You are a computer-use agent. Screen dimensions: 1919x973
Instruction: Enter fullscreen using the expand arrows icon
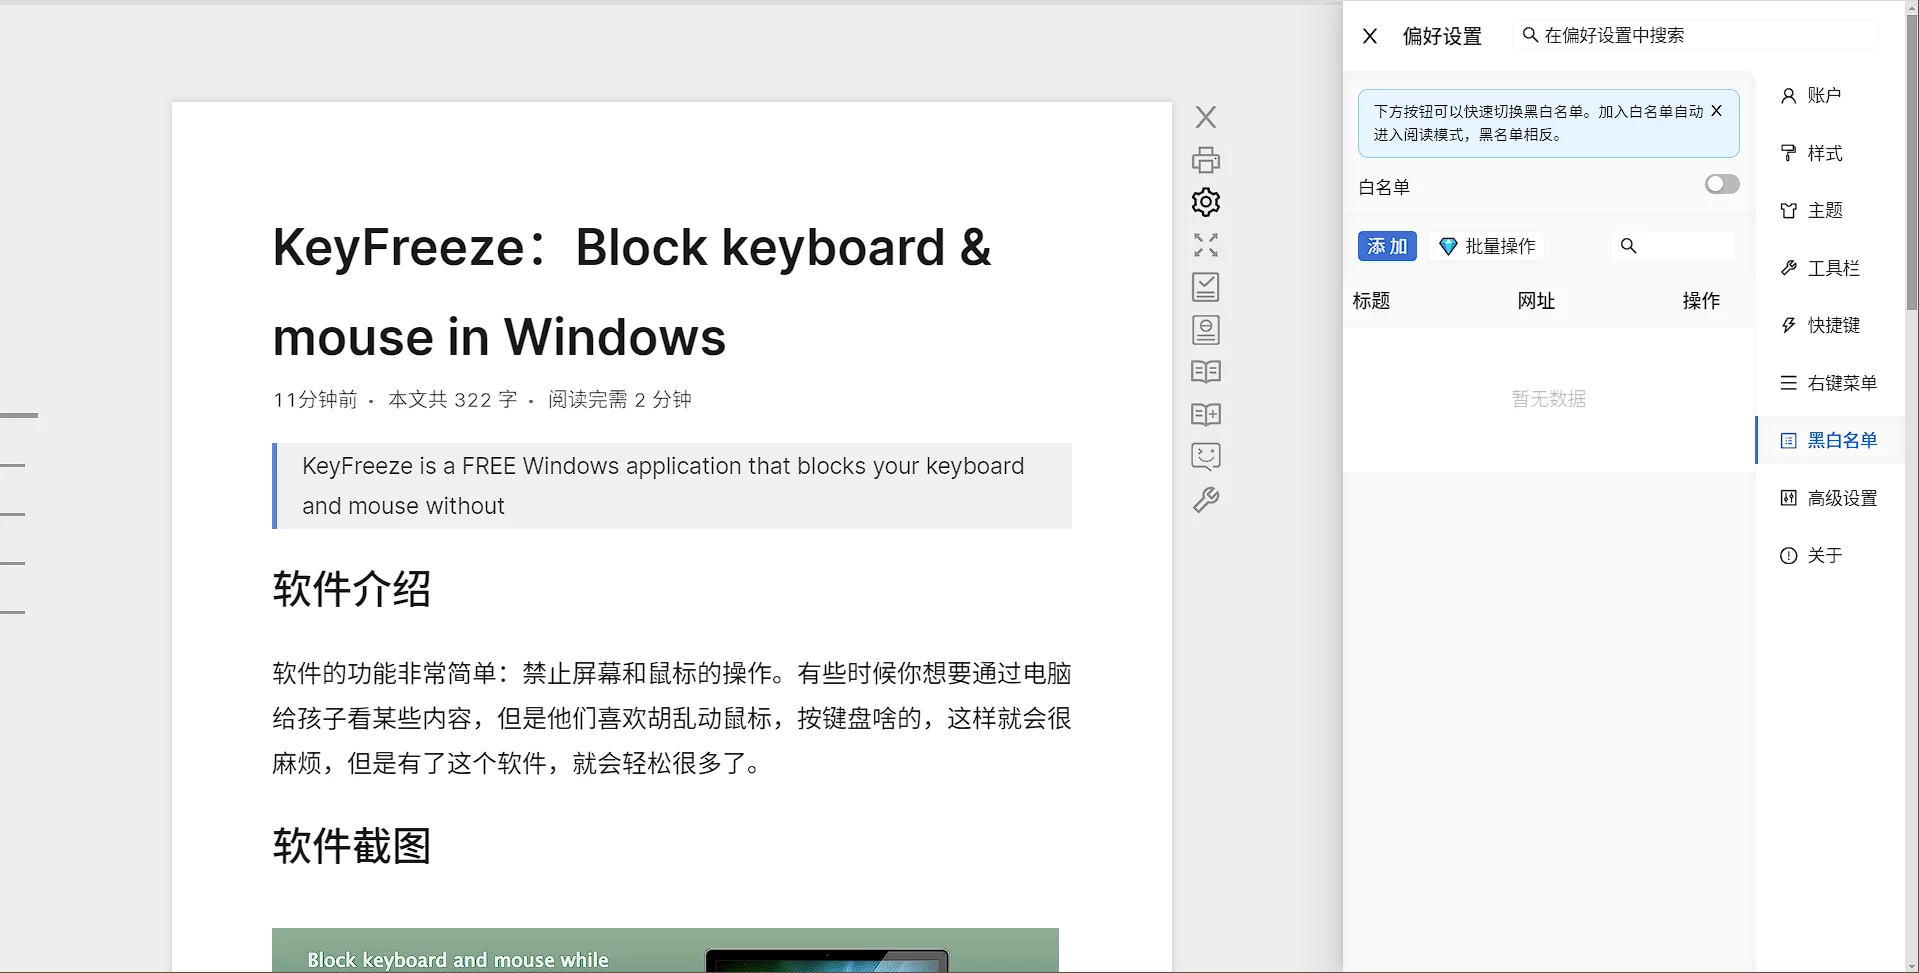click(x=1206, y=245)
